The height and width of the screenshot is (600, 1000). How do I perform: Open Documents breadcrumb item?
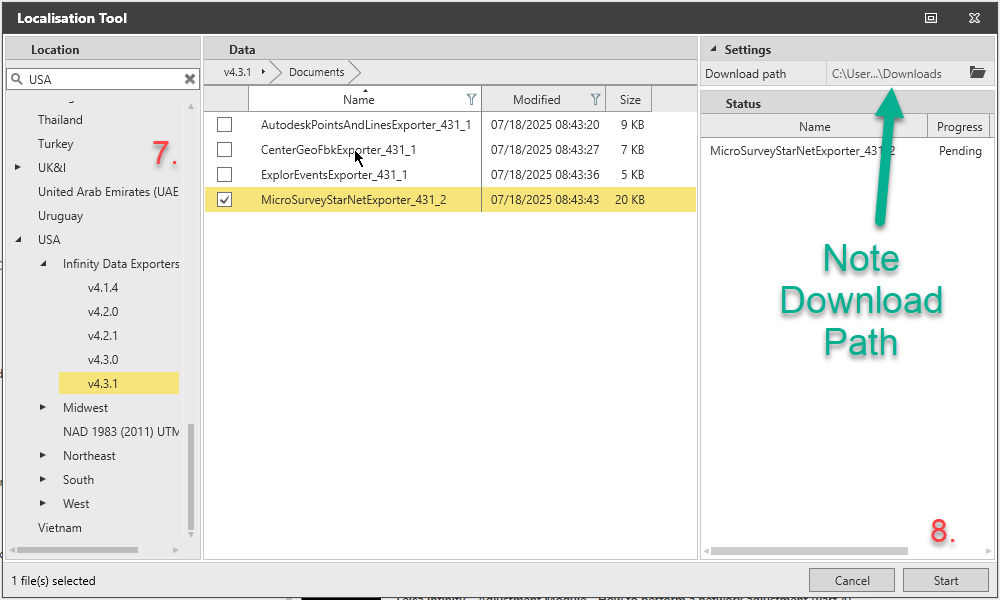(x=316, y=72)
